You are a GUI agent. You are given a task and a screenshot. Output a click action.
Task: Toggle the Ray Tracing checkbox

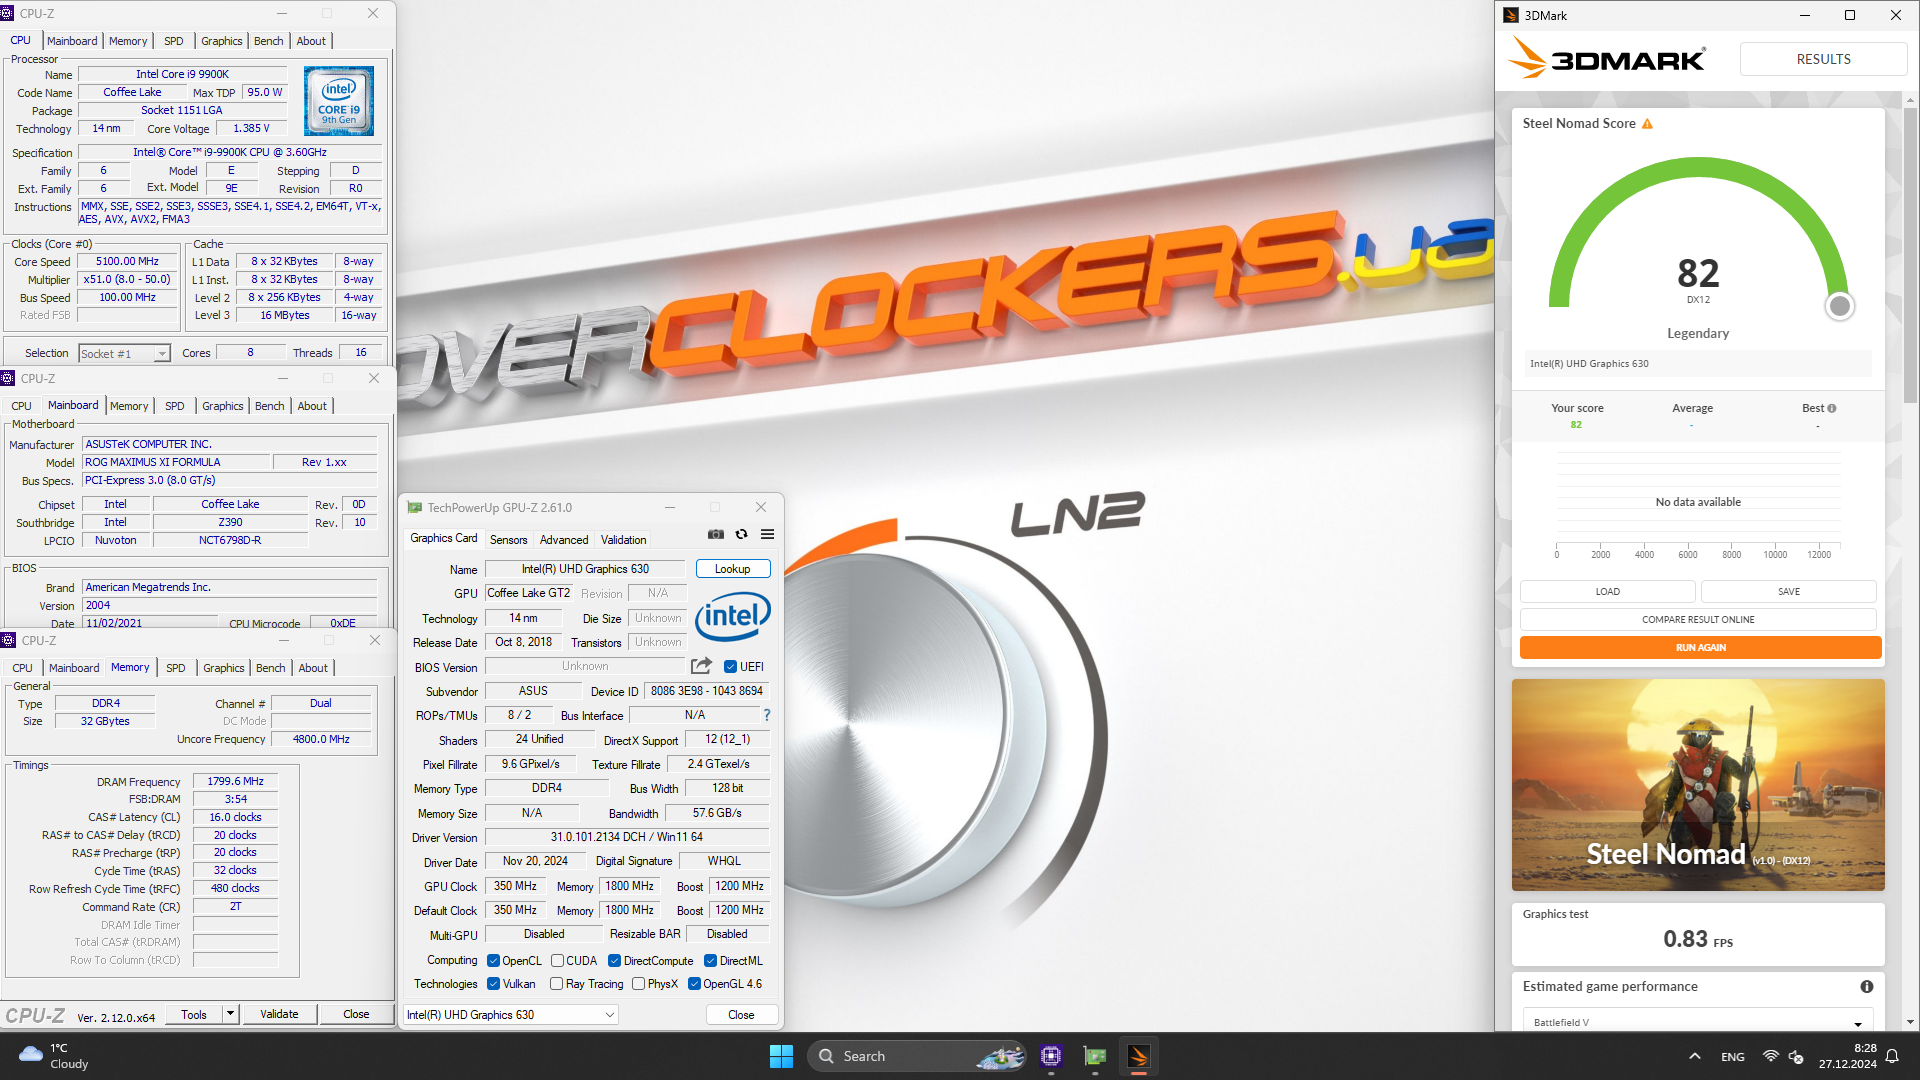click(x=557, y=984)
